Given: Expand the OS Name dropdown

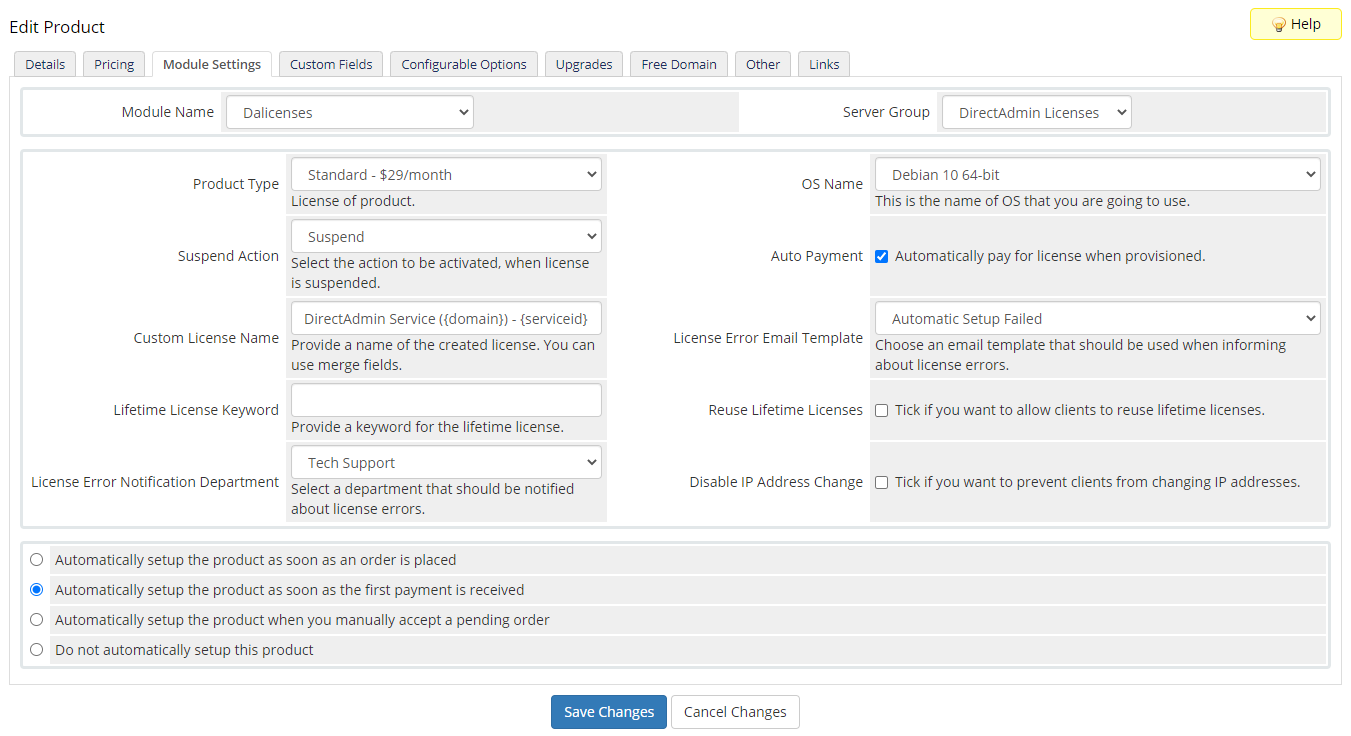Looking at the screenshot, I should click(1097, 175).
